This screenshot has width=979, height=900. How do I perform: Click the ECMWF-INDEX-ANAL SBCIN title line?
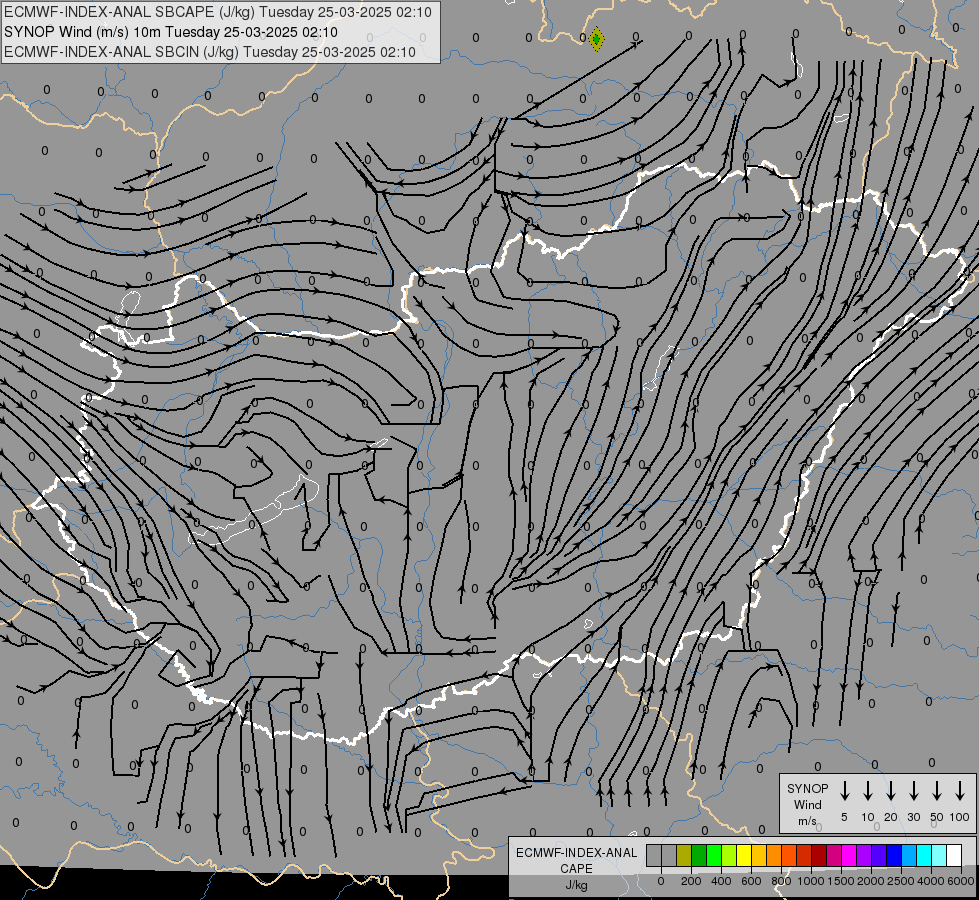pos(210,52)
